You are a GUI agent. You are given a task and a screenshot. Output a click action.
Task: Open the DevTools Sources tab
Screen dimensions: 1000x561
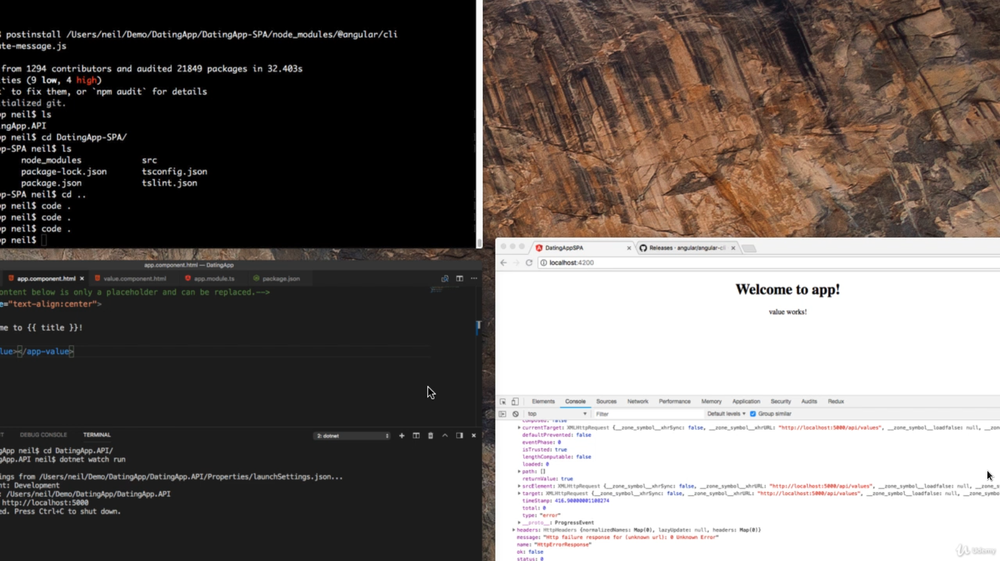point(606,402)
